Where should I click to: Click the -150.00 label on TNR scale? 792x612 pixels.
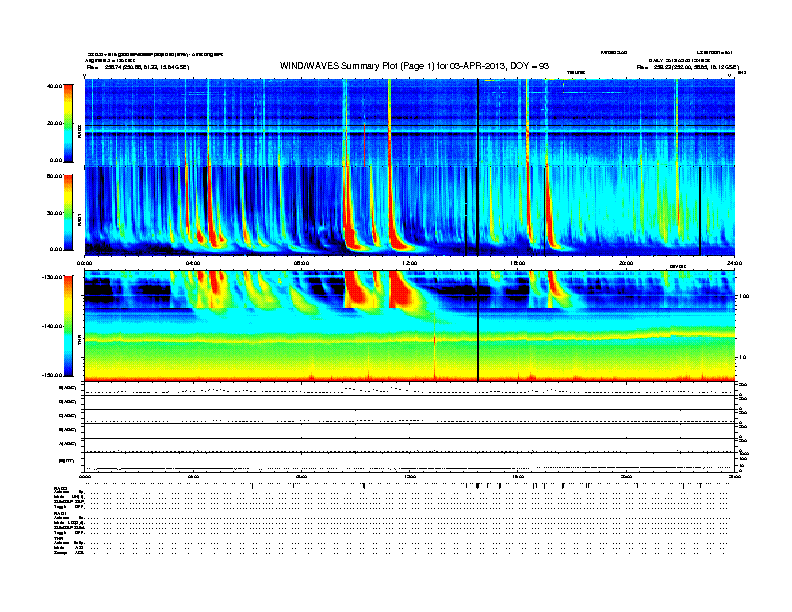(52, 375)
